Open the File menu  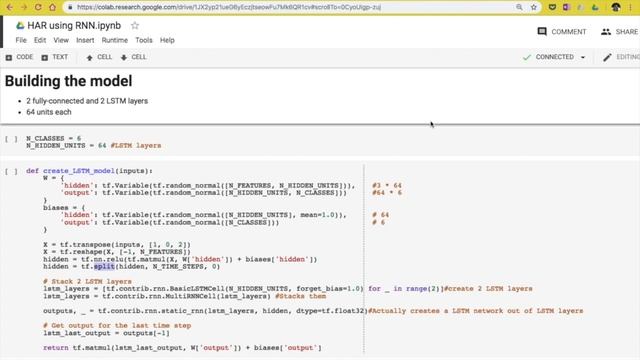coord(21,40)
